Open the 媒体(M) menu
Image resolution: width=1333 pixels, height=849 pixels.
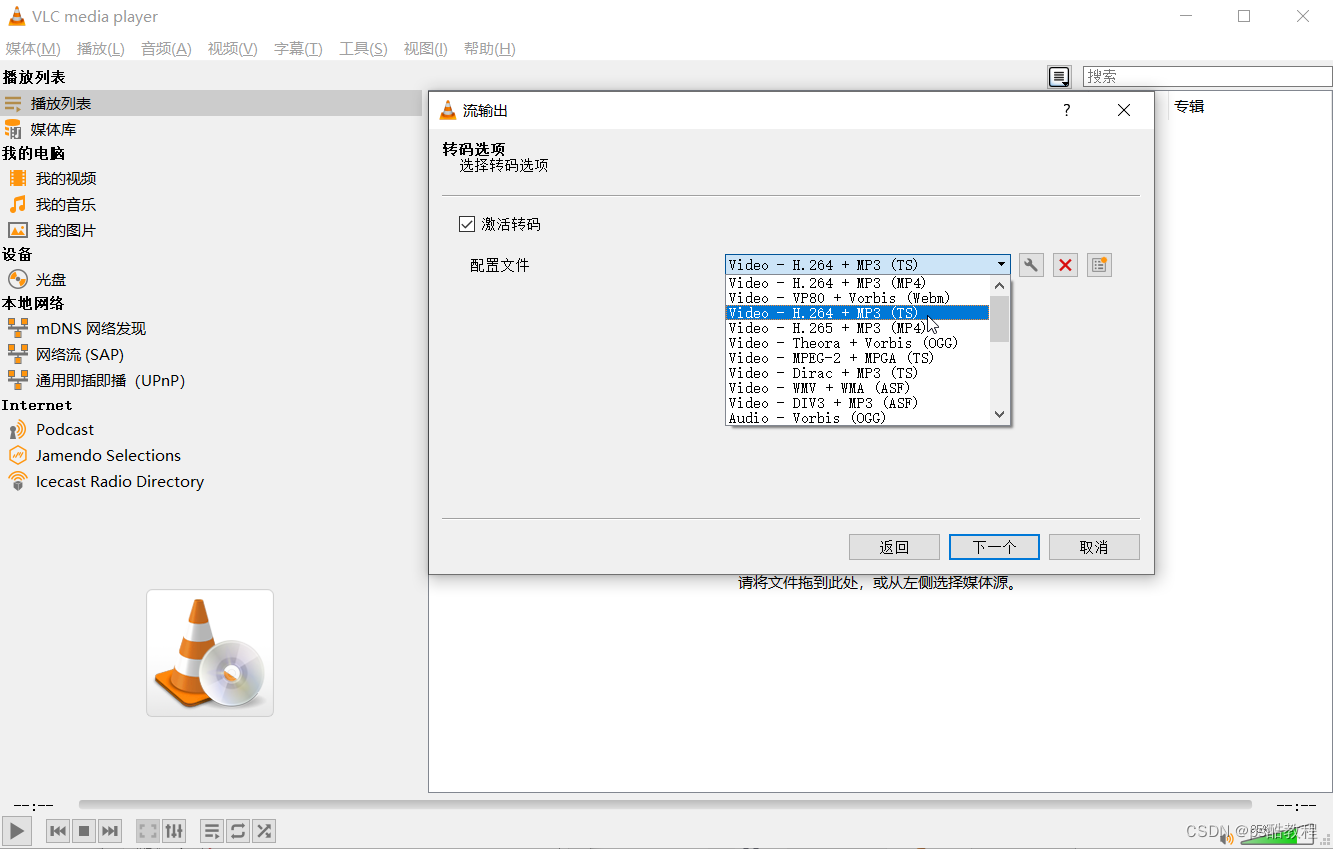coord(33,49)
